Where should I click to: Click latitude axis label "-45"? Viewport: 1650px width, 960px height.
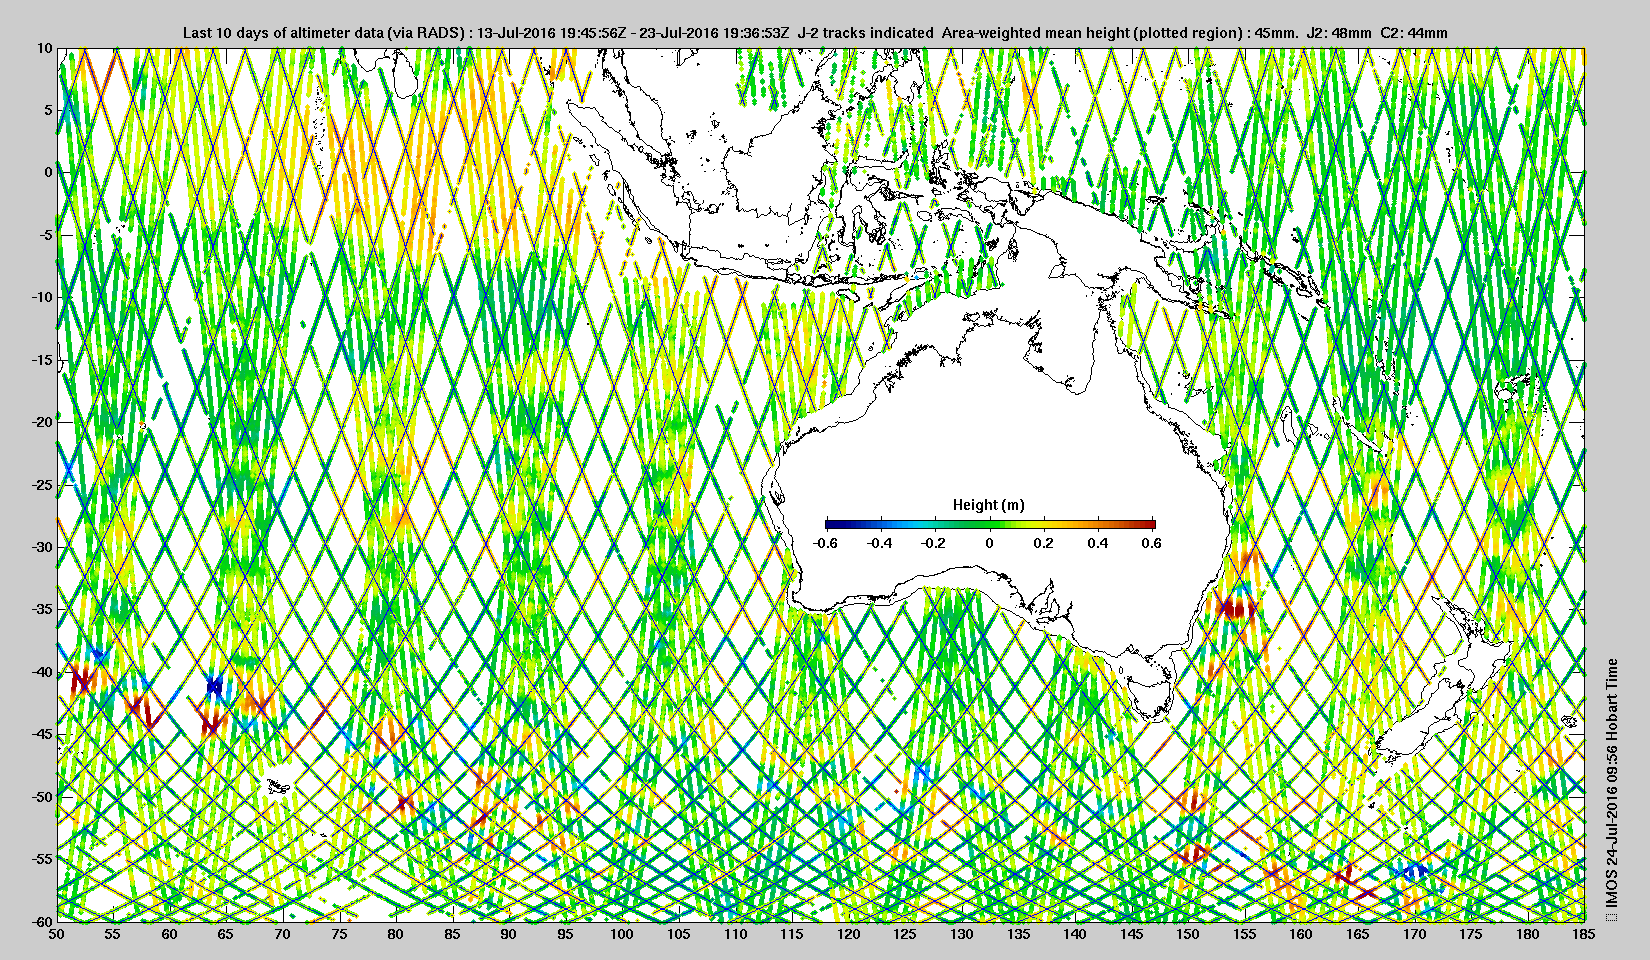[42, 734]
